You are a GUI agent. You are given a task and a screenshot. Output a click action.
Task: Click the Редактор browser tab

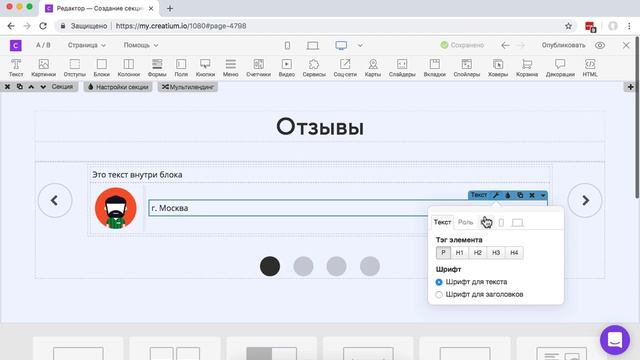(99, 8)
